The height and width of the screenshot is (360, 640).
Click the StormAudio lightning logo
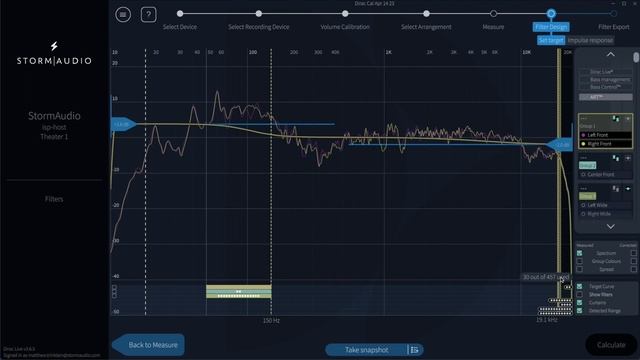[54, 46]
